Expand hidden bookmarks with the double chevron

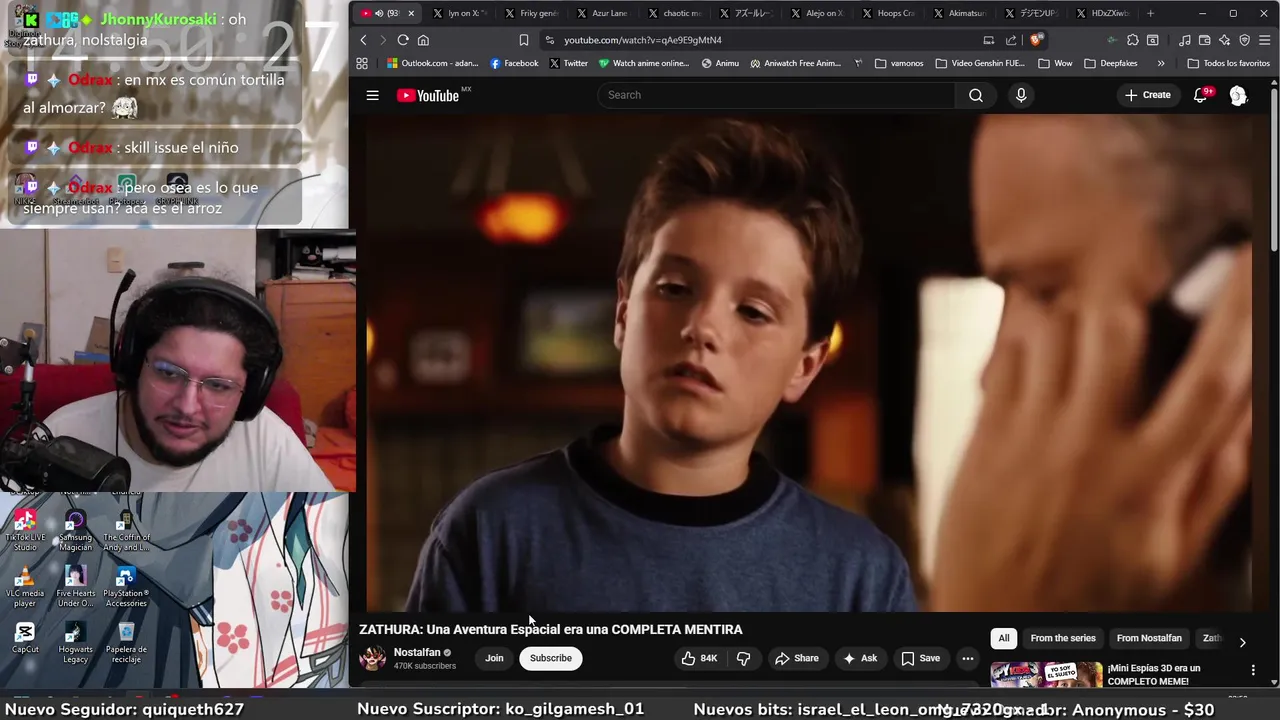tap(1160, 63)
